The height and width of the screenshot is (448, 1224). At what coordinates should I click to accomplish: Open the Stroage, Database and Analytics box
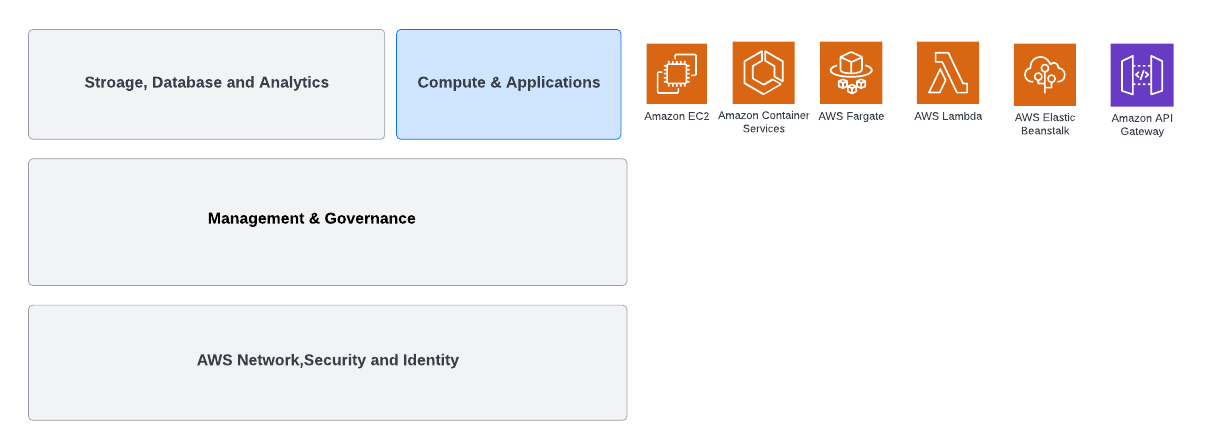pyautogui.click(x=206, y=84)
